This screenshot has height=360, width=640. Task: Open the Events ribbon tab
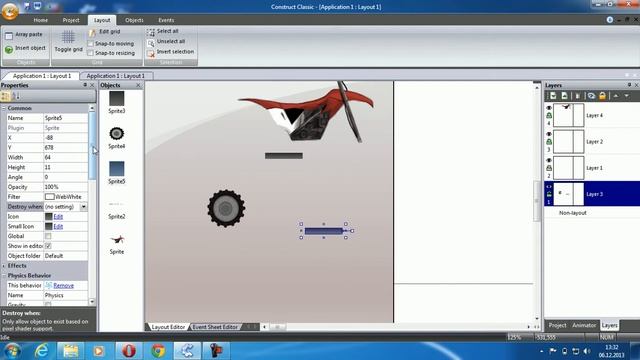[166, 20]
